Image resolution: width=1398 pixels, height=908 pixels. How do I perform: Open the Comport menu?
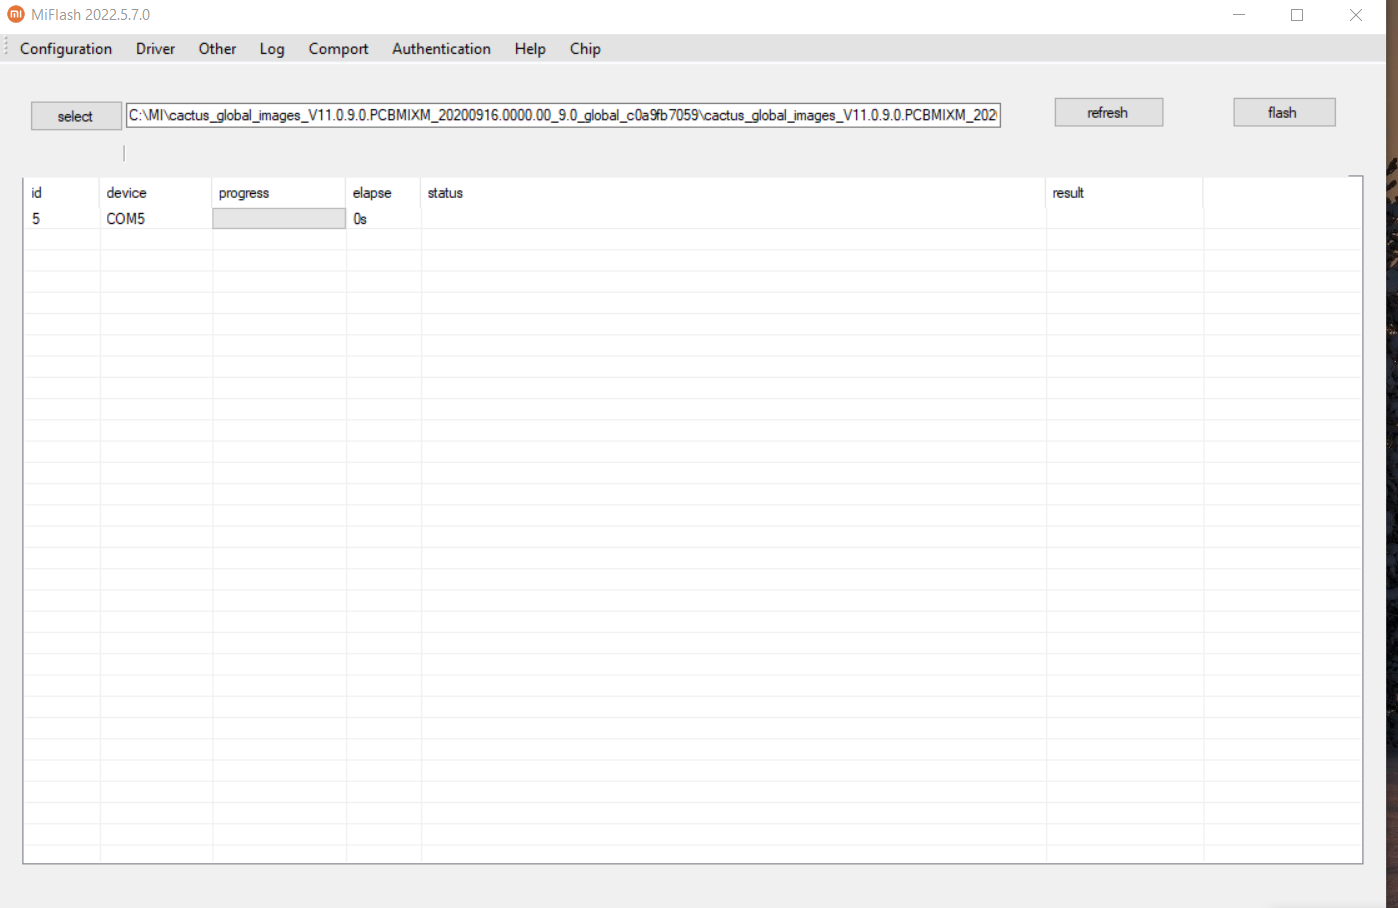click(x=338, y=49)
